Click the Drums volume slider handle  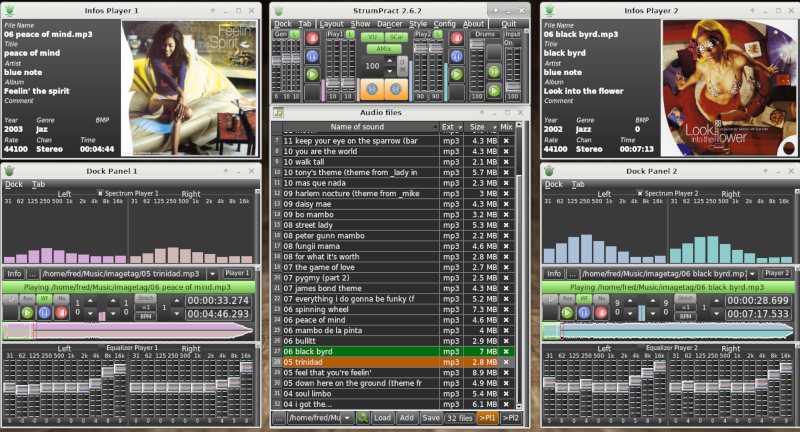(477, 44)
